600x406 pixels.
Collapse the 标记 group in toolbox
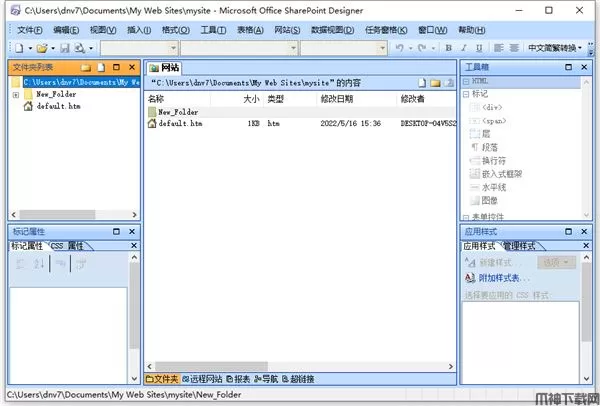(x=466, y=94)
